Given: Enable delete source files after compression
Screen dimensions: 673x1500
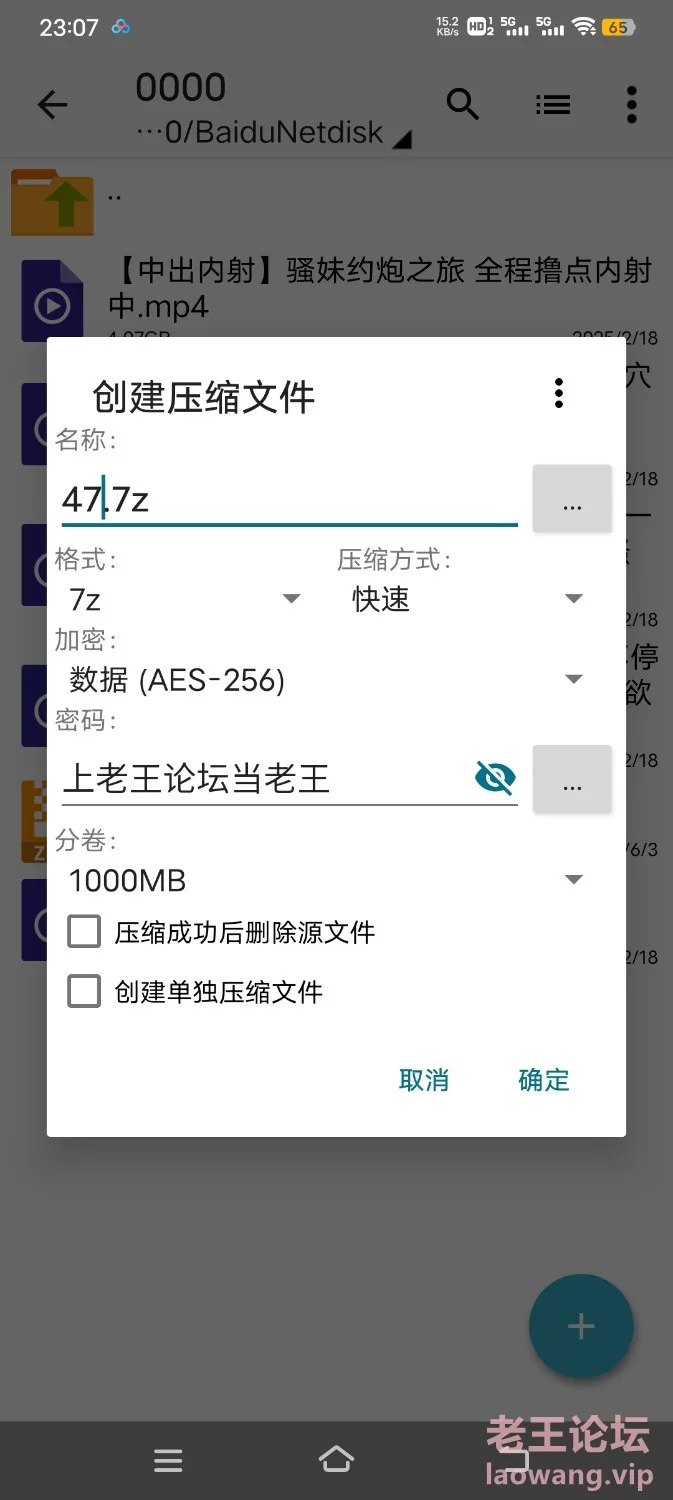Looking at the screenshot, I should pyautogui.click(x=84, y=932).
